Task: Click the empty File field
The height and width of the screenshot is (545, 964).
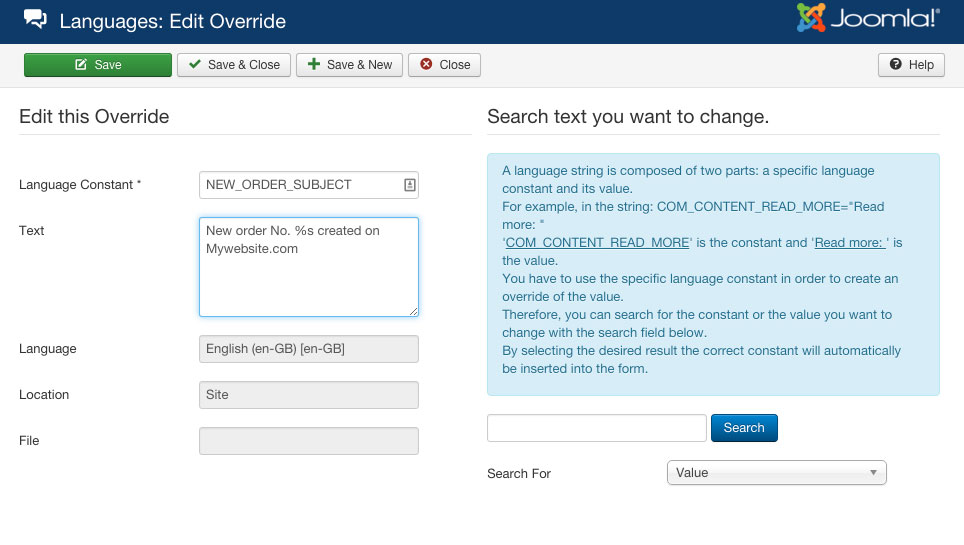Action: [x=309, y=441]
